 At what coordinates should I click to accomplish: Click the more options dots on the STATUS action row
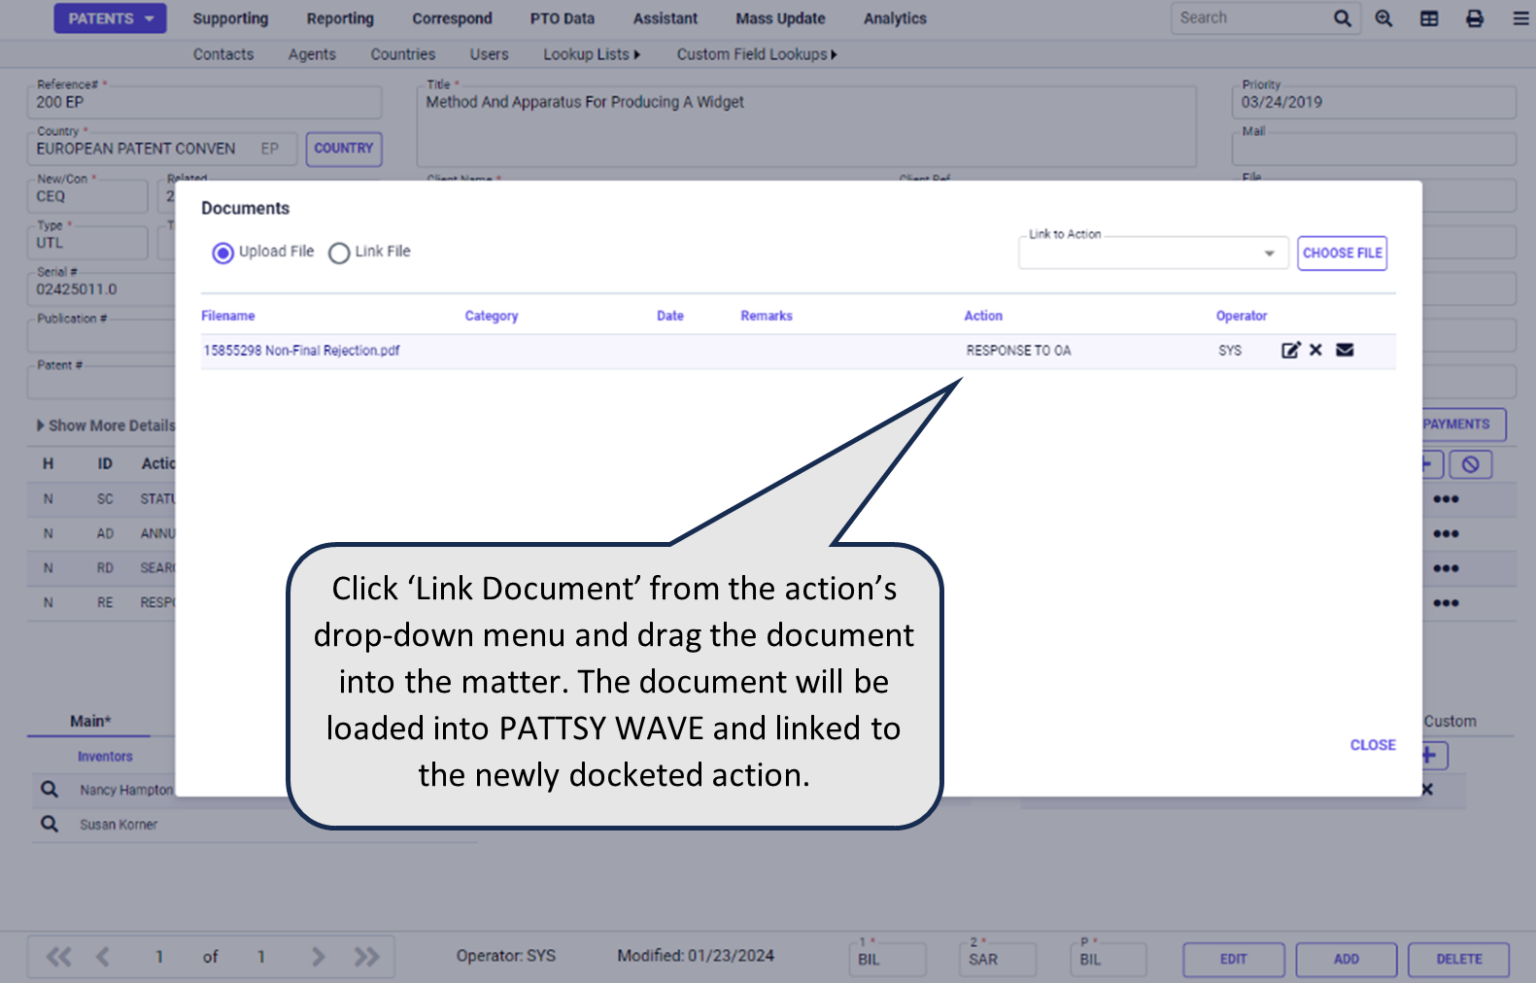1446,498
